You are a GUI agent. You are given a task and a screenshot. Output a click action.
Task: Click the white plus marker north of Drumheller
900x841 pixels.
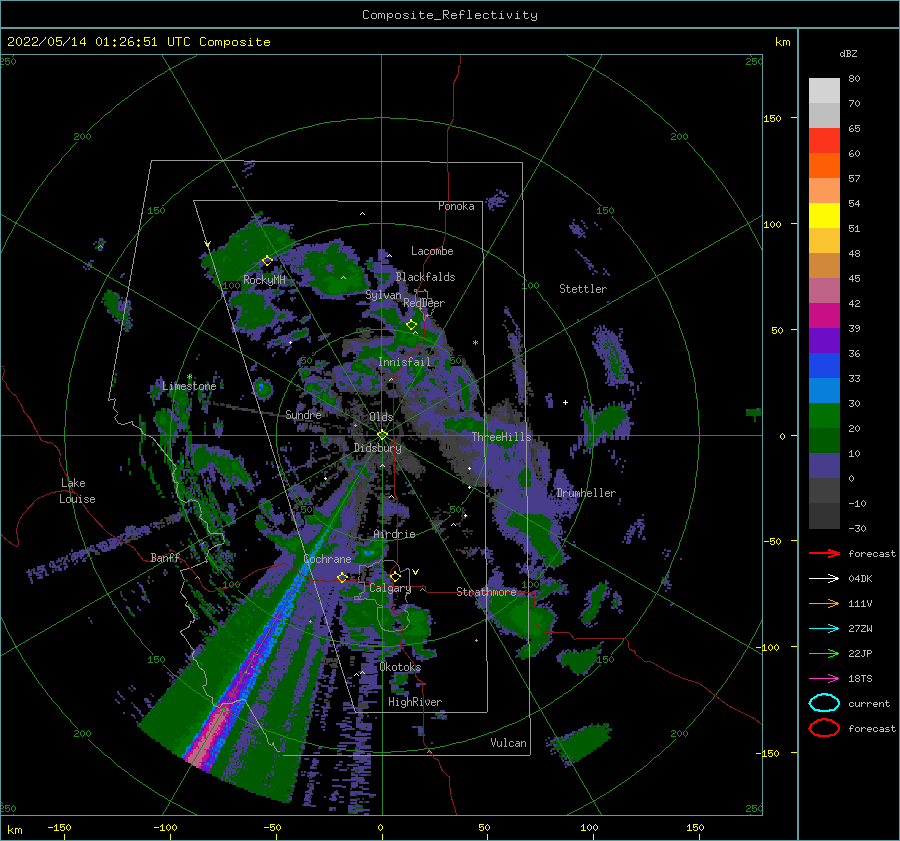(x=565, y=402)
